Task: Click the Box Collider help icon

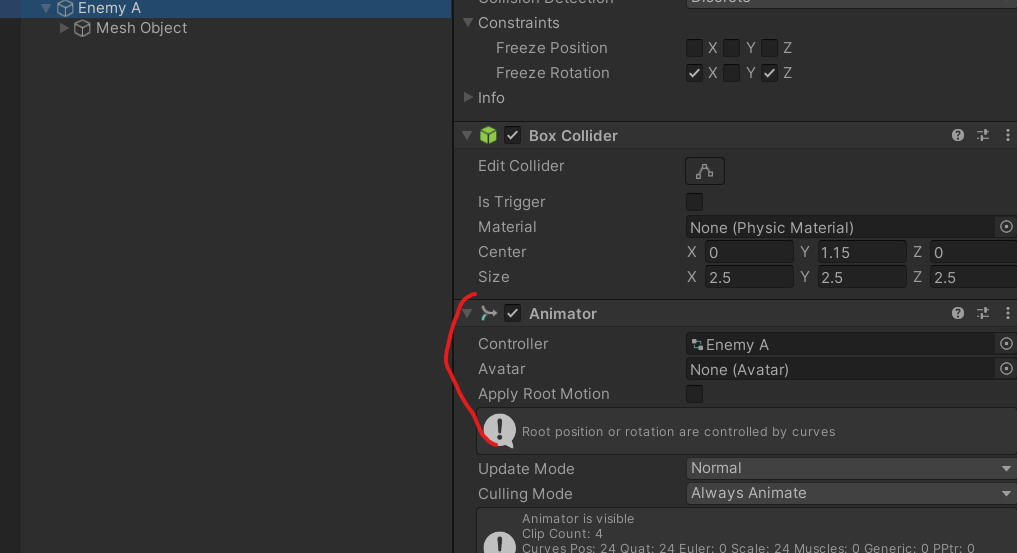Action: pyautogui.click(x=958, y=136)
